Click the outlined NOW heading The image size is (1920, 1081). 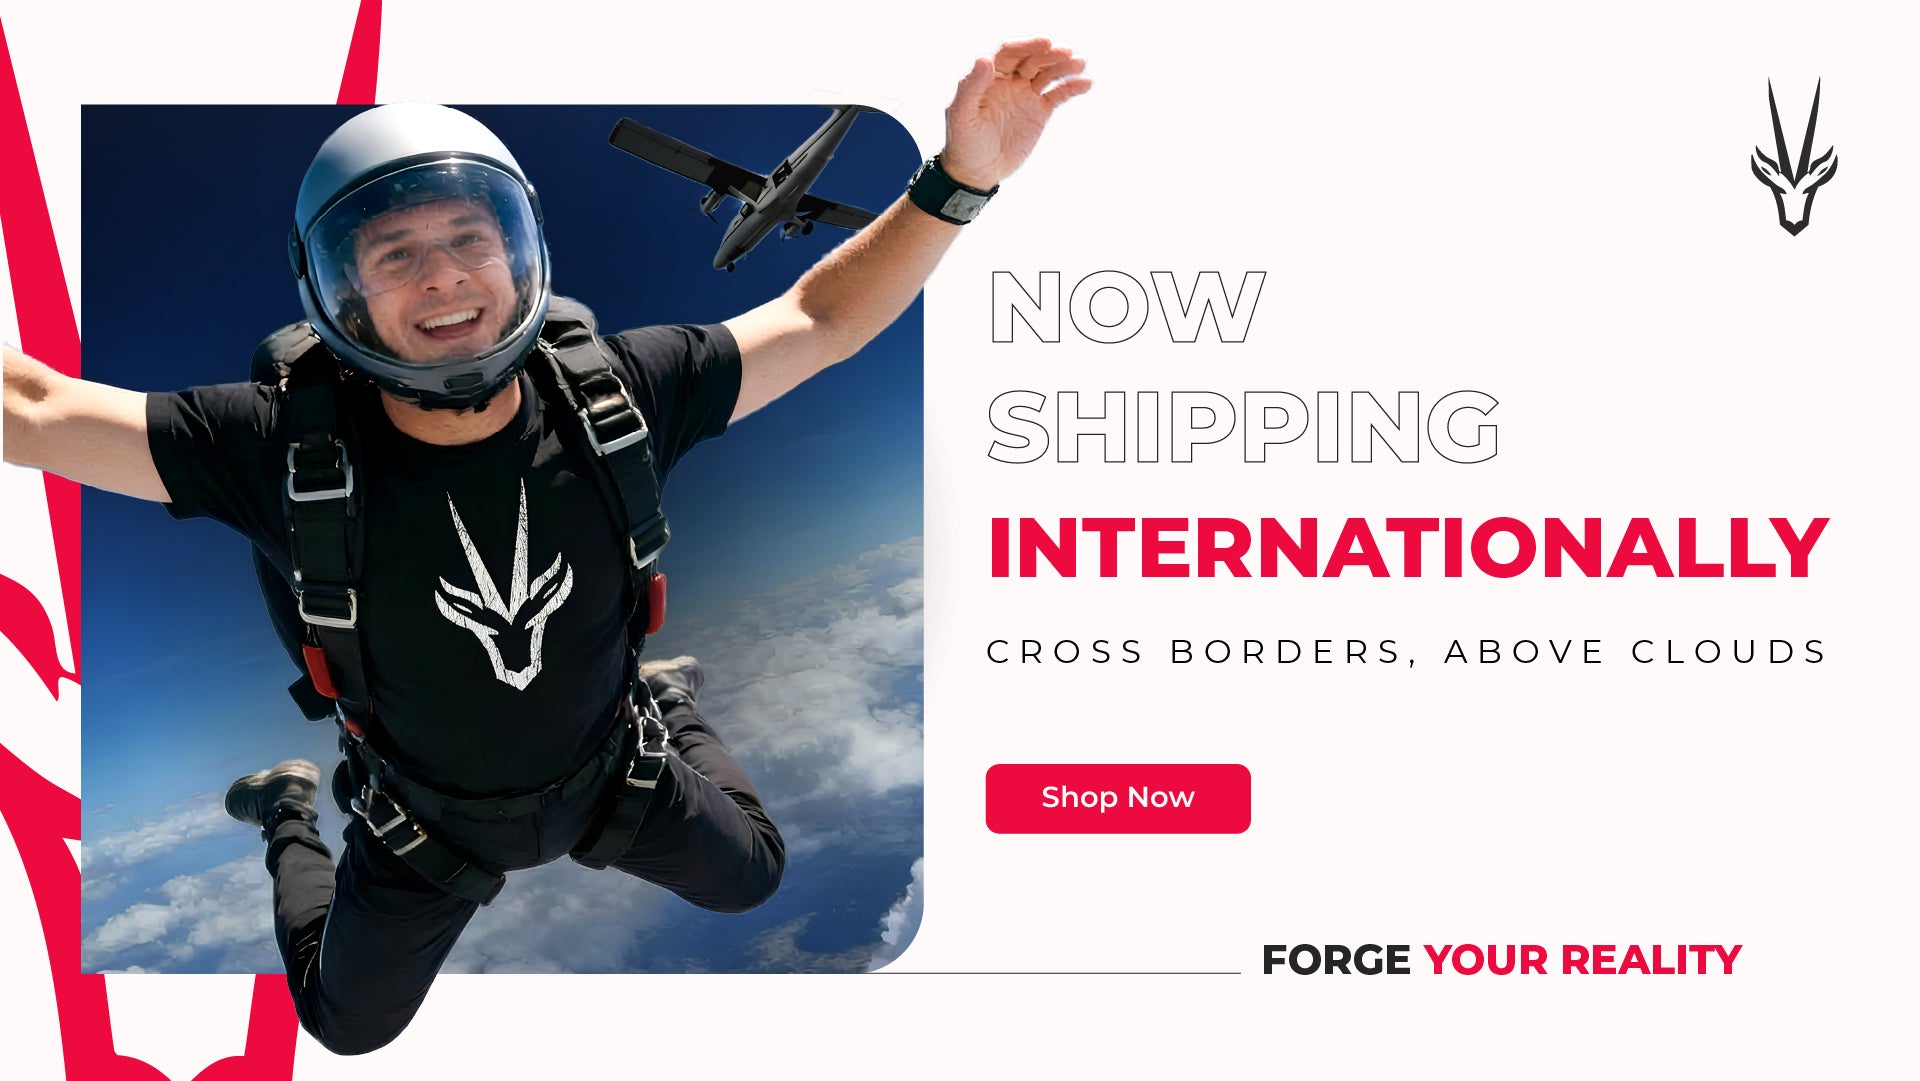pyautogui.click(x=1127, y=308)
